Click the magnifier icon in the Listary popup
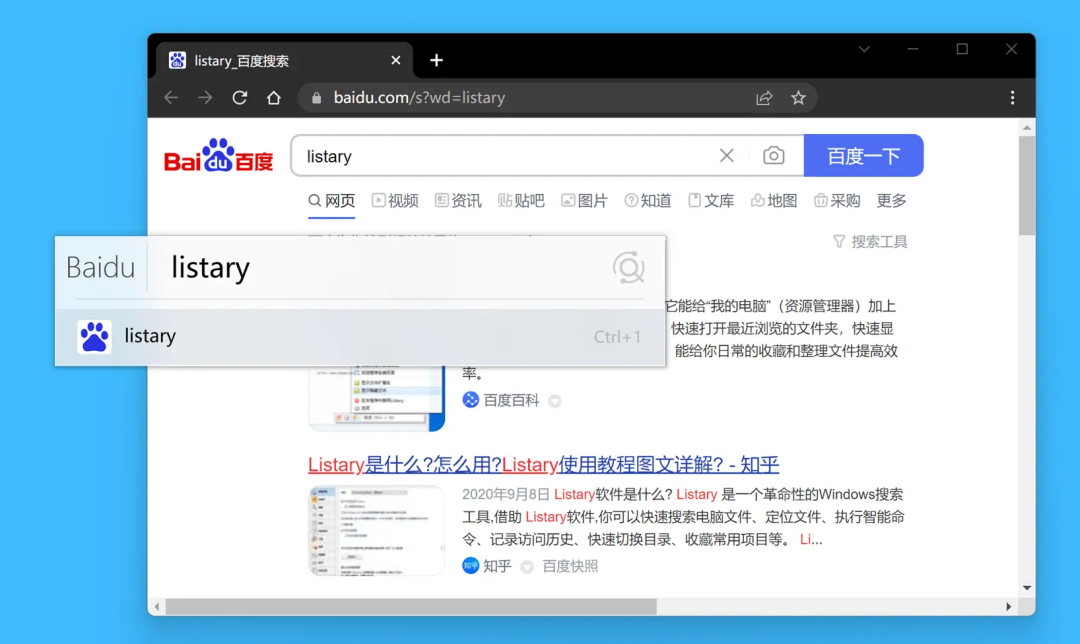This screenshot has width=1080, height=644. 629,268
